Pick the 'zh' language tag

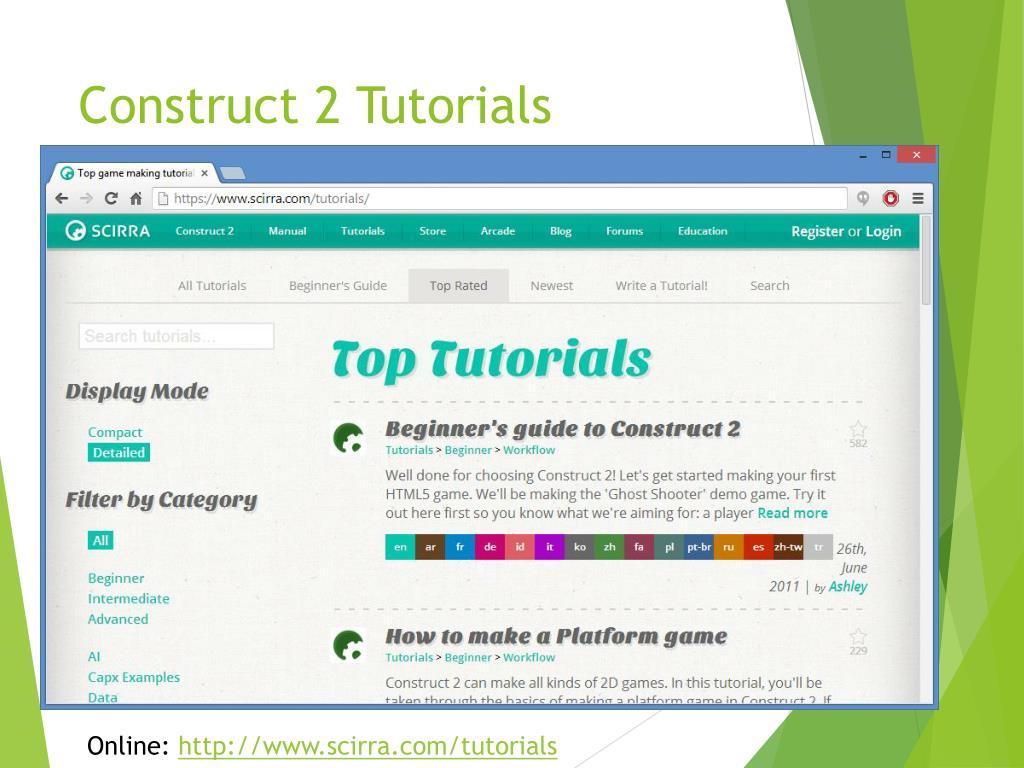click(x=609, y=547)
